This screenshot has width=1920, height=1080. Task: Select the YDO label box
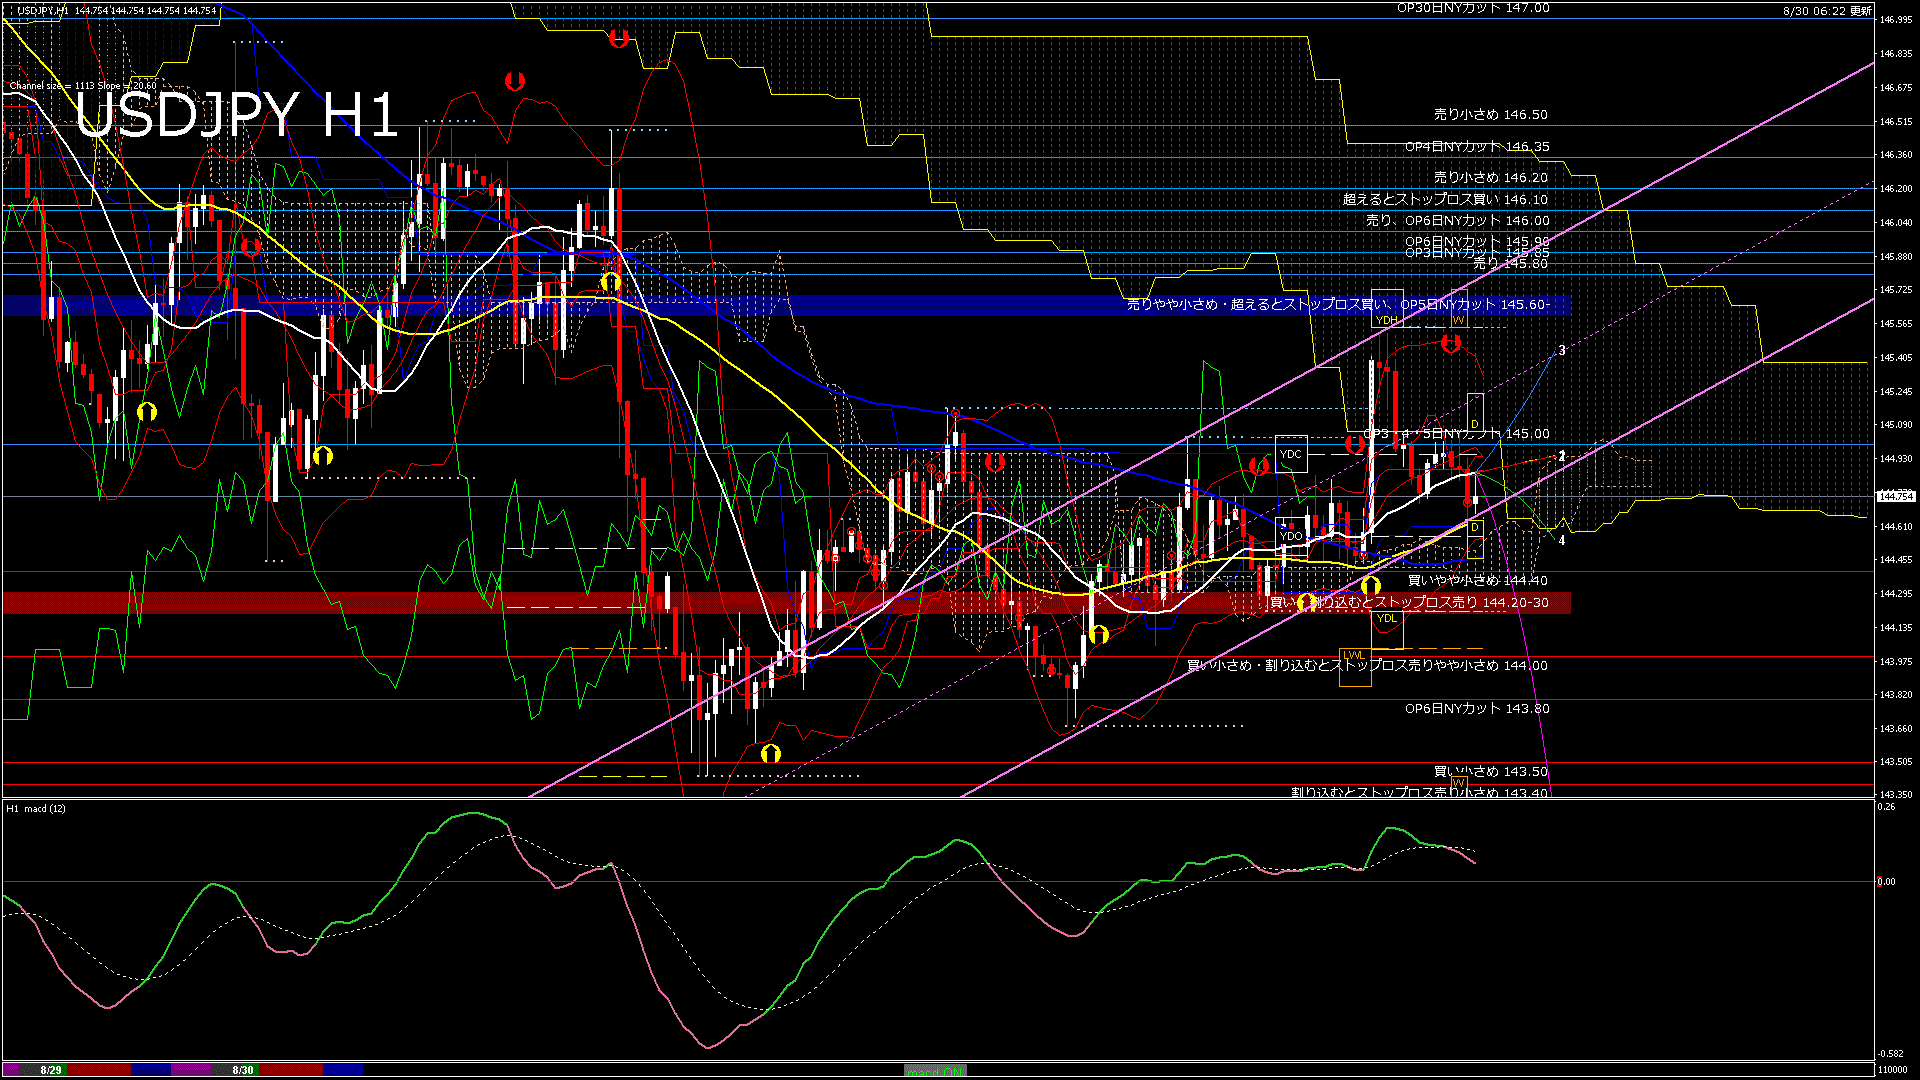pos(1291,536)
